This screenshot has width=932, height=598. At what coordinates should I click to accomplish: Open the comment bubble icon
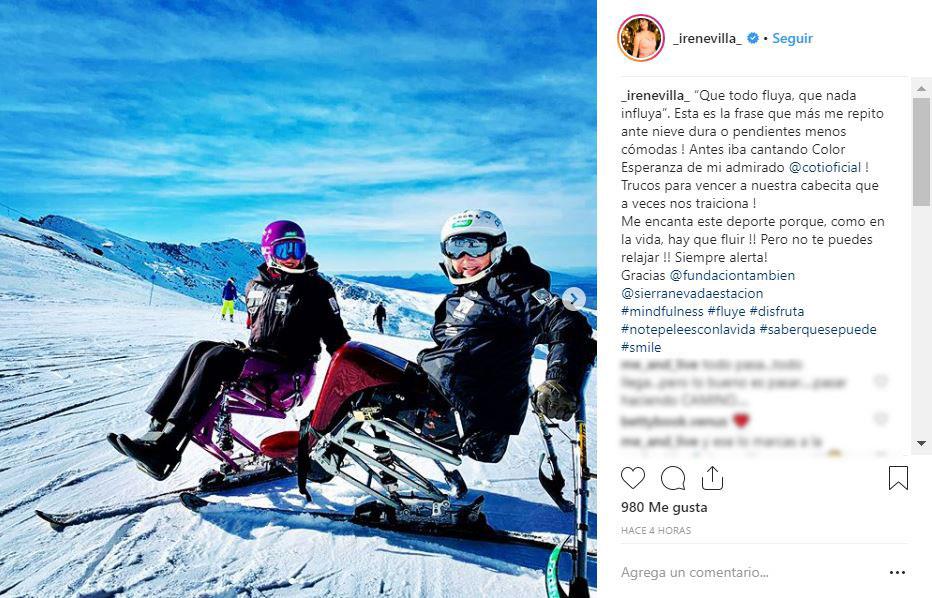673,478
